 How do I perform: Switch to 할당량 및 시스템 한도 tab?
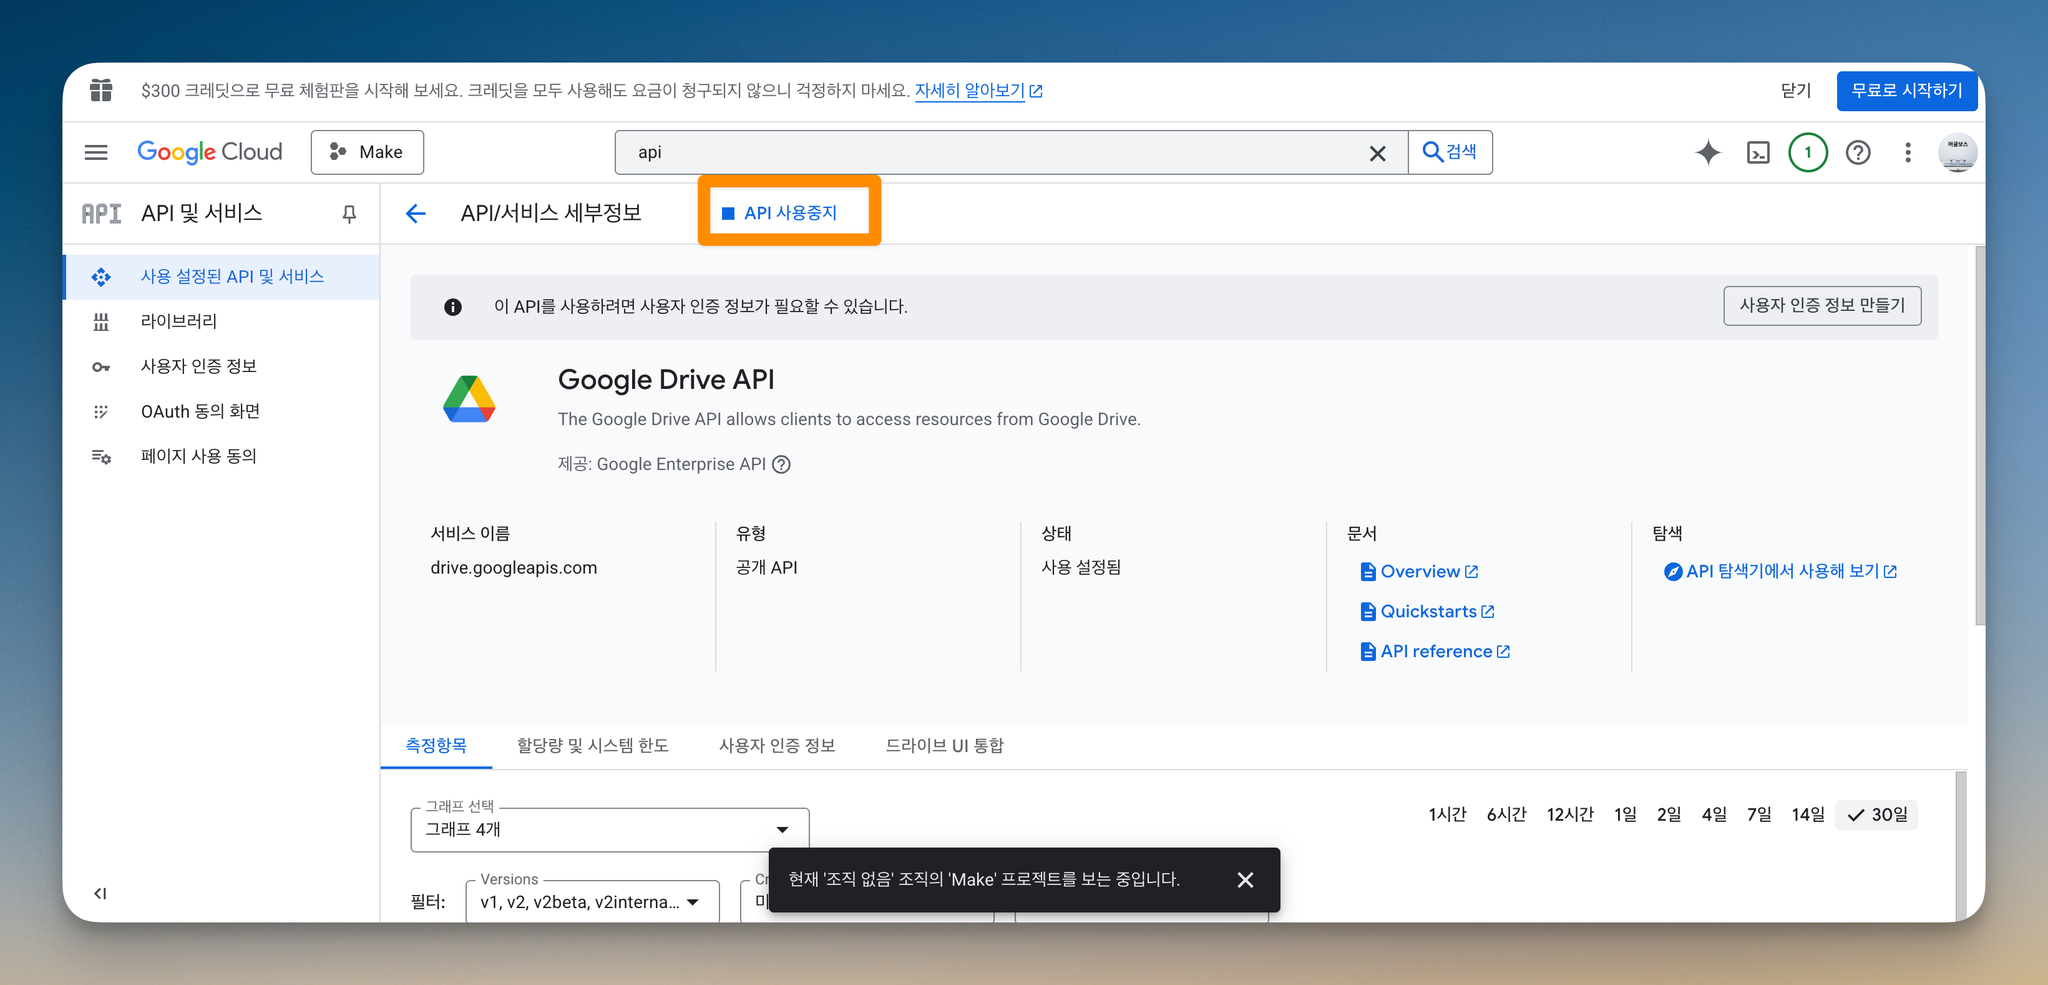tap(592, 745)
